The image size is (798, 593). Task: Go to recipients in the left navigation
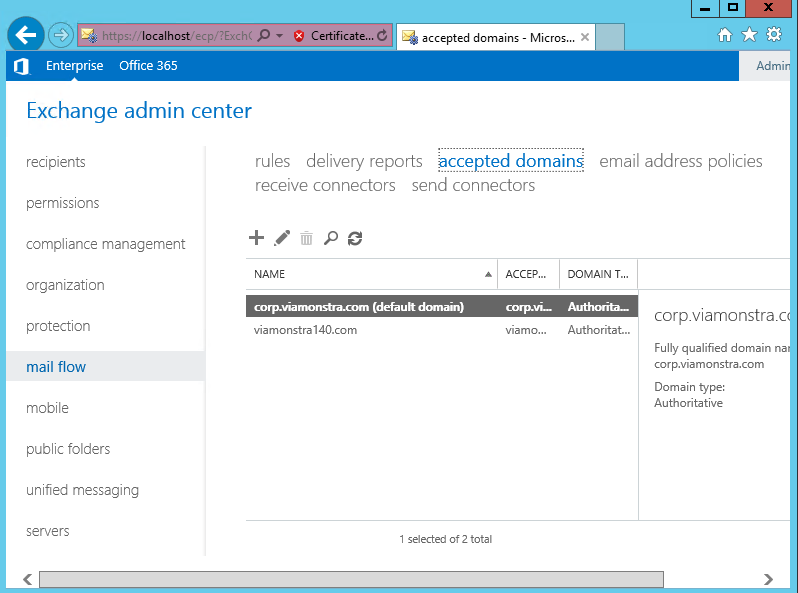tap(56, 162)
